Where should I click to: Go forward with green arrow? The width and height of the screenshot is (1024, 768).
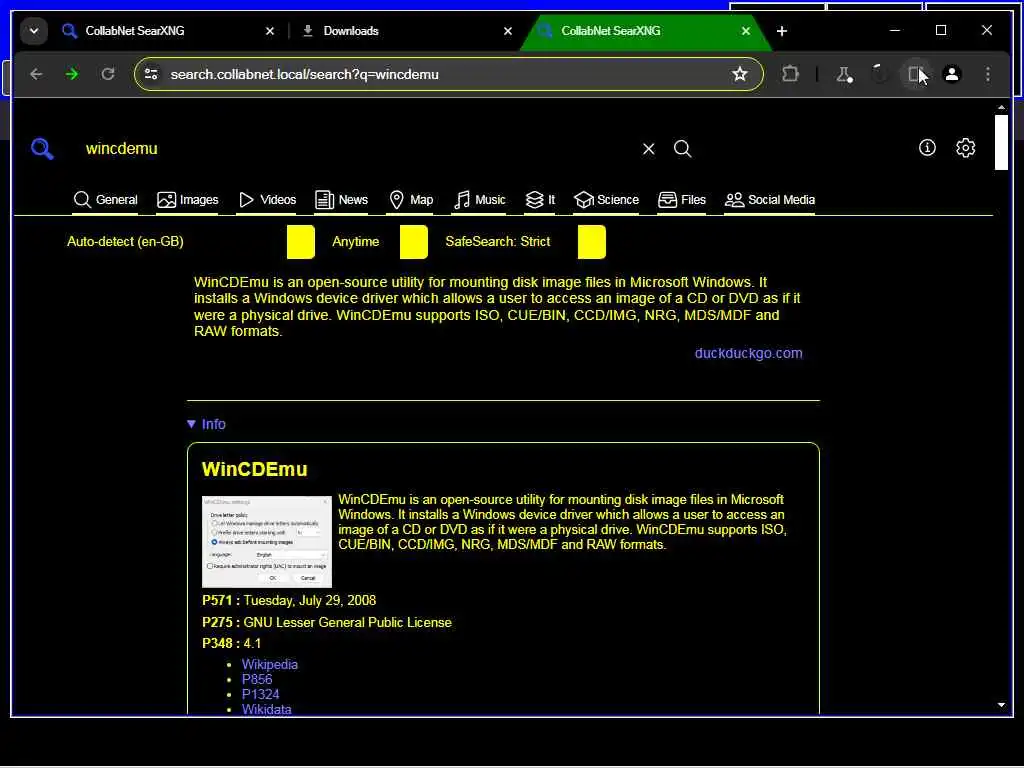tap(72, 74)
